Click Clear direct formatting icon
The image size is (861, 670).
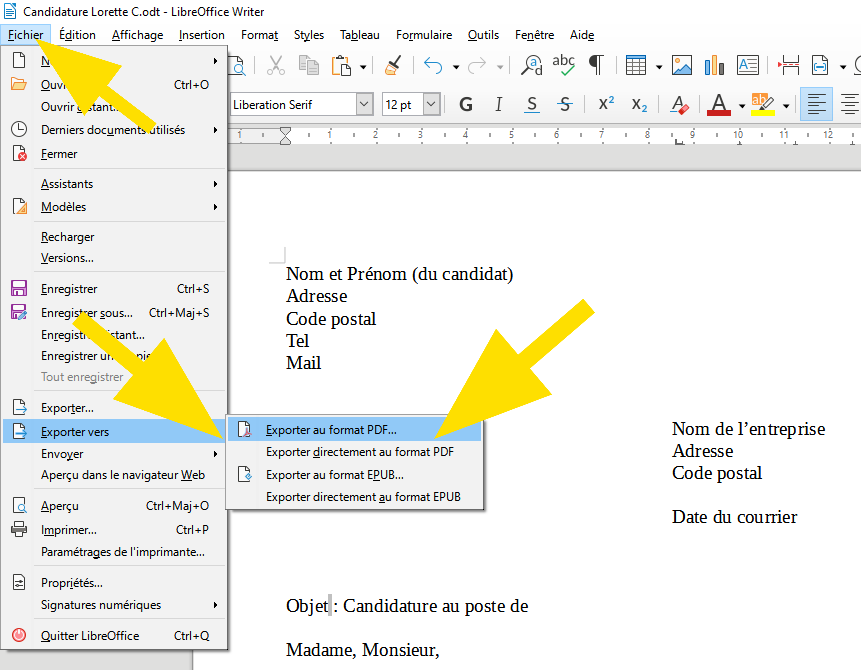[x=680, y=104]
